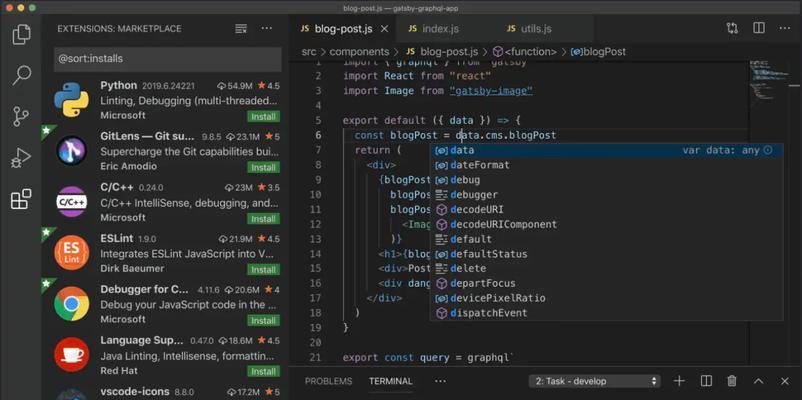The width and height of the screenshot is (802, 400).
Task: Click the GitLens extension logo
Action: click(72, 151)
